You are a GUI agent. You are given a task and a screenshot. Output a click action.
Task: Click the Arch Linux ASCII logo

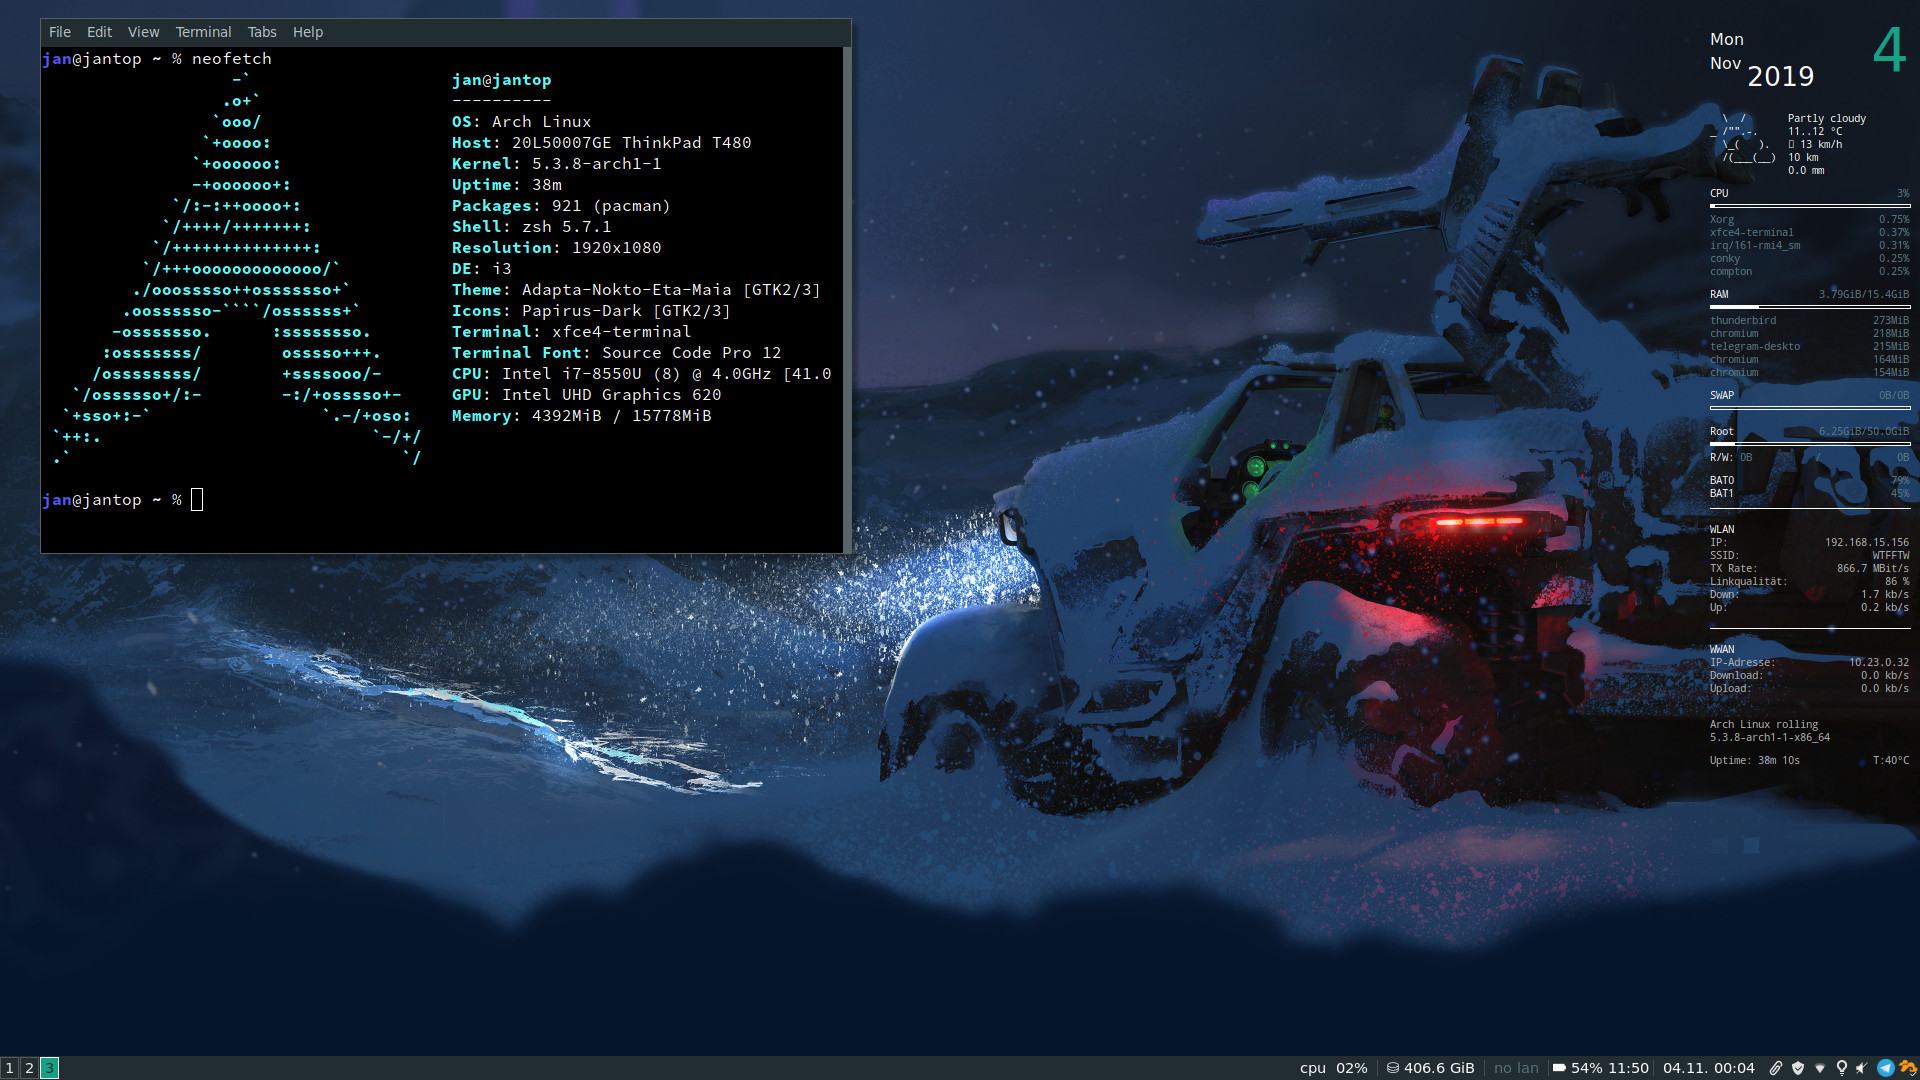[237, 269]
